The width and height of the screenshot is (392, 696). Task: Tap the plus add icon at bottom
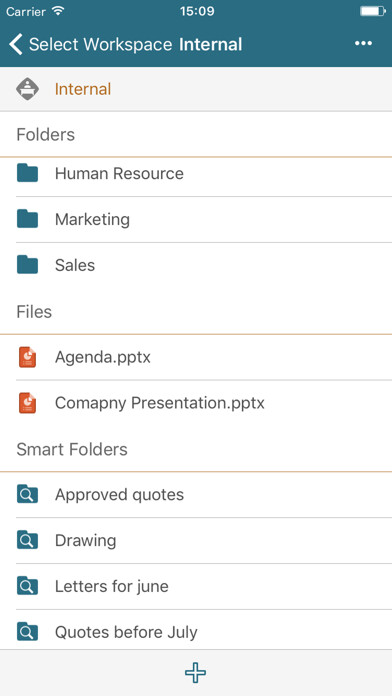[196, 673]
